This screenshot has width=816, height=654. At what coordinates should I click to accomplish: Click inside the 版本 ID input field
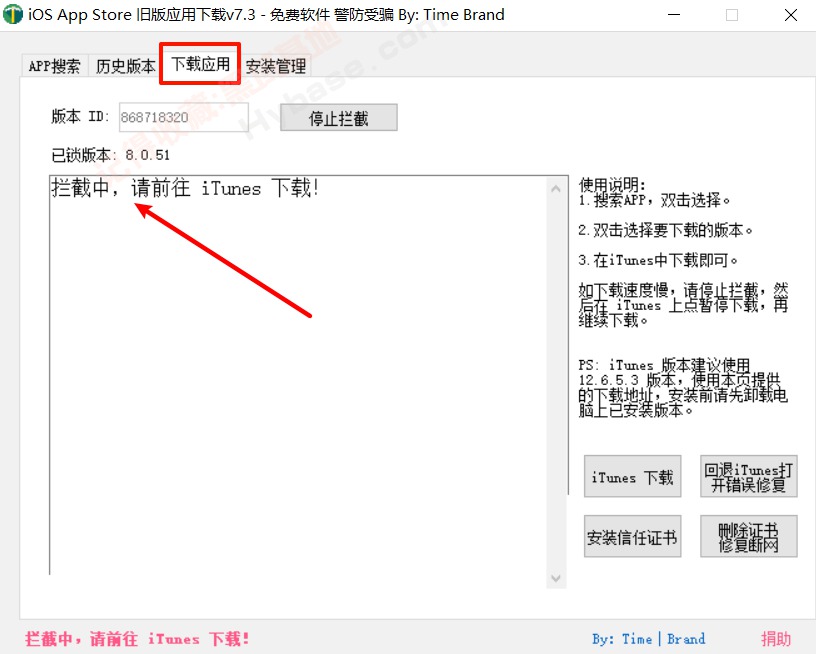point(184,117)
